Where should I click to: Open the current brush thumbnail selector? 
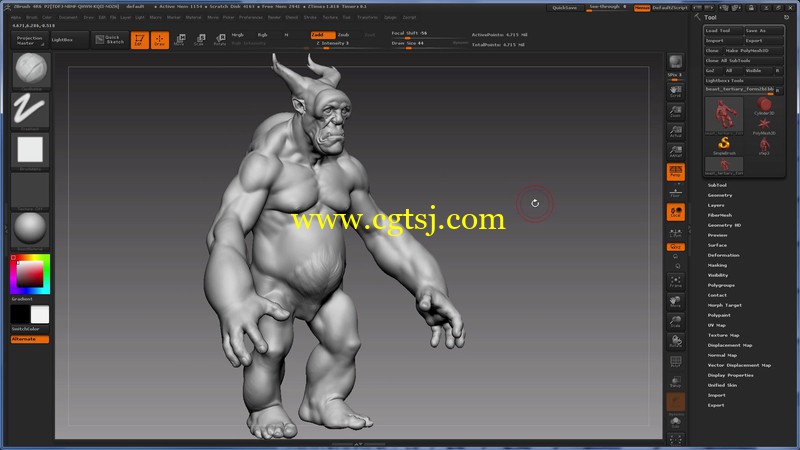point(31,69)
